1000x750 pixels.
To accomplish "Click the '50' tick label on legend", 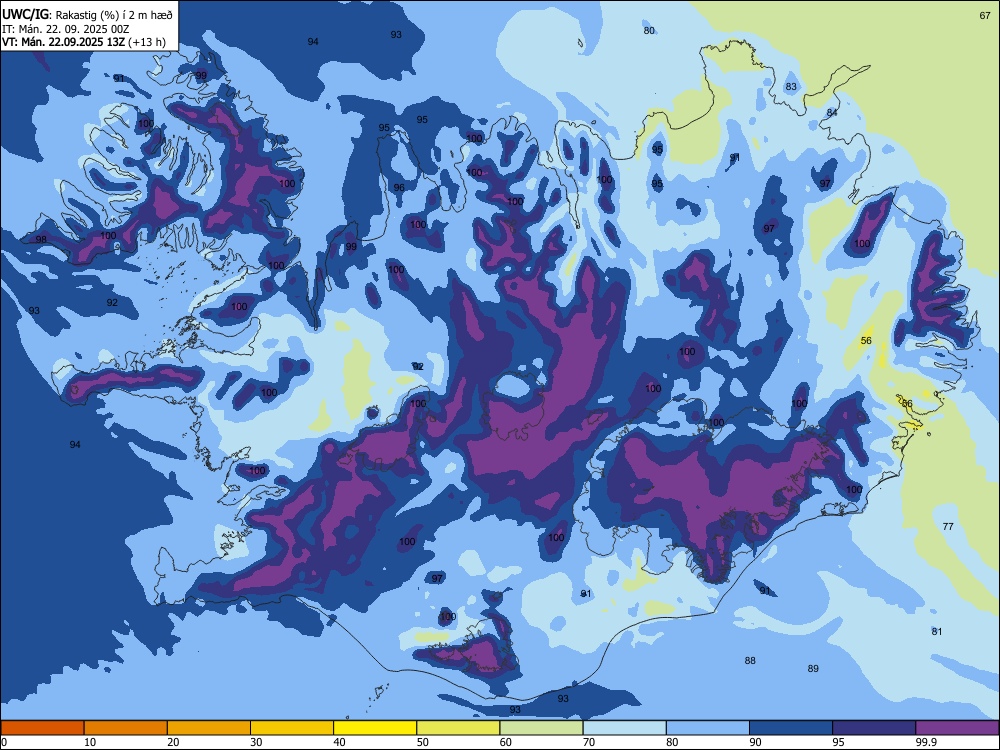I will (x=423, y=742).
